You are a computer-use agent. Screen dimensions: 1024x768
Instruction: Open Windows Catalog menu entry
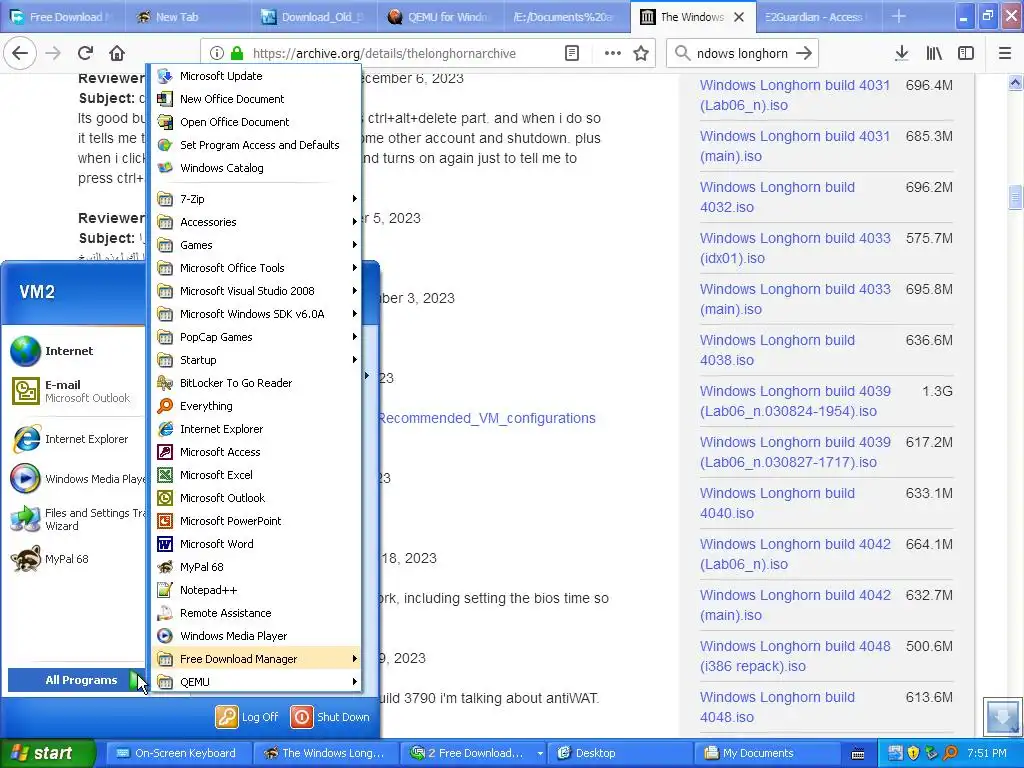pos(256,168)
